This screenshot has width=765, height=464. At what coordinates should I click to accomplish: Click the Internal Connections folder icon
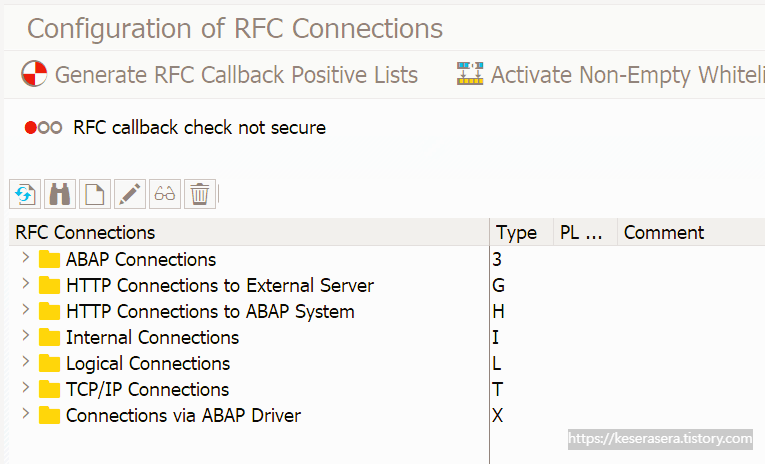[x=49, y=337]
